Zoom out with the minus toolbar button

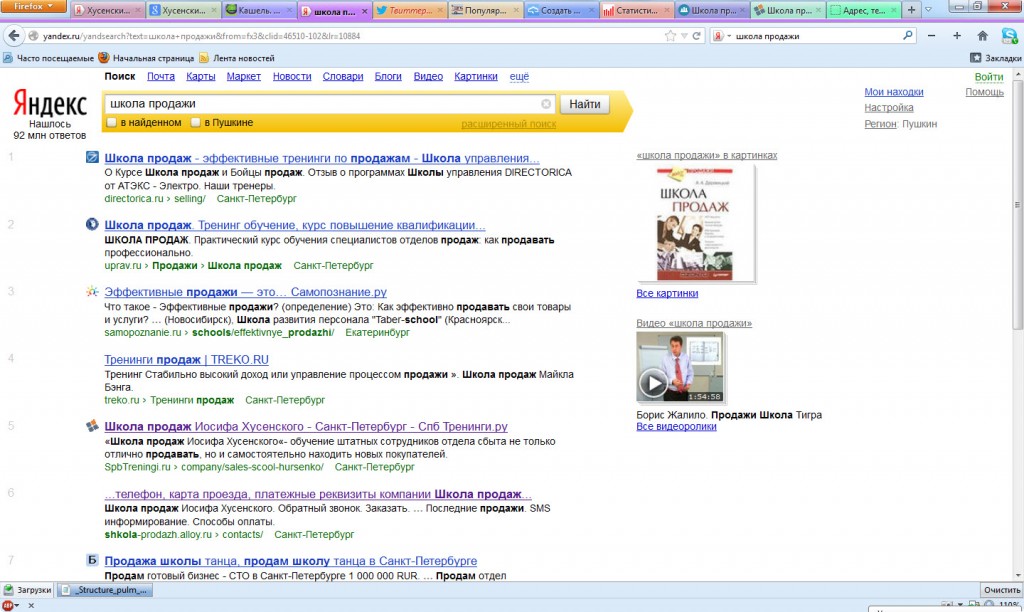pyautogui.click(x=931, y=36)
